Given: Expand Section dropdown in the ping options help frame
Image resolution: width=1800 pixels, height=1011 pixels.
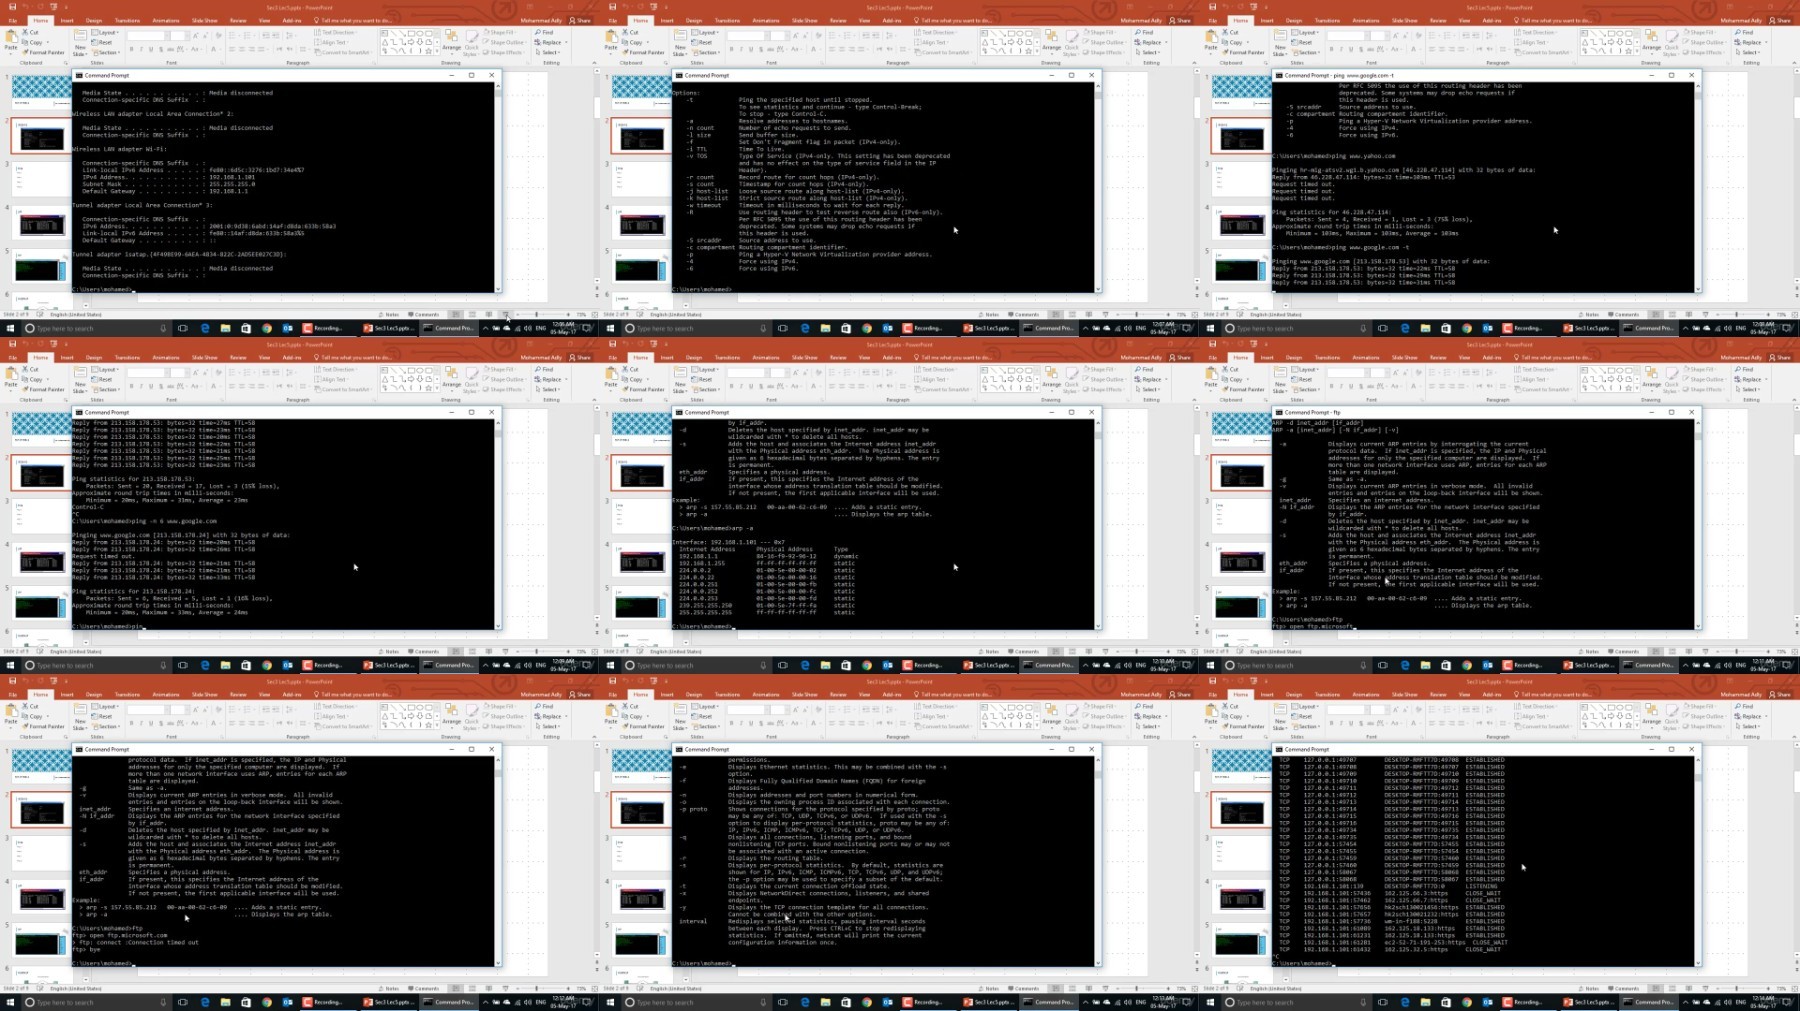Looking at the screenshot, I should 706,53.
